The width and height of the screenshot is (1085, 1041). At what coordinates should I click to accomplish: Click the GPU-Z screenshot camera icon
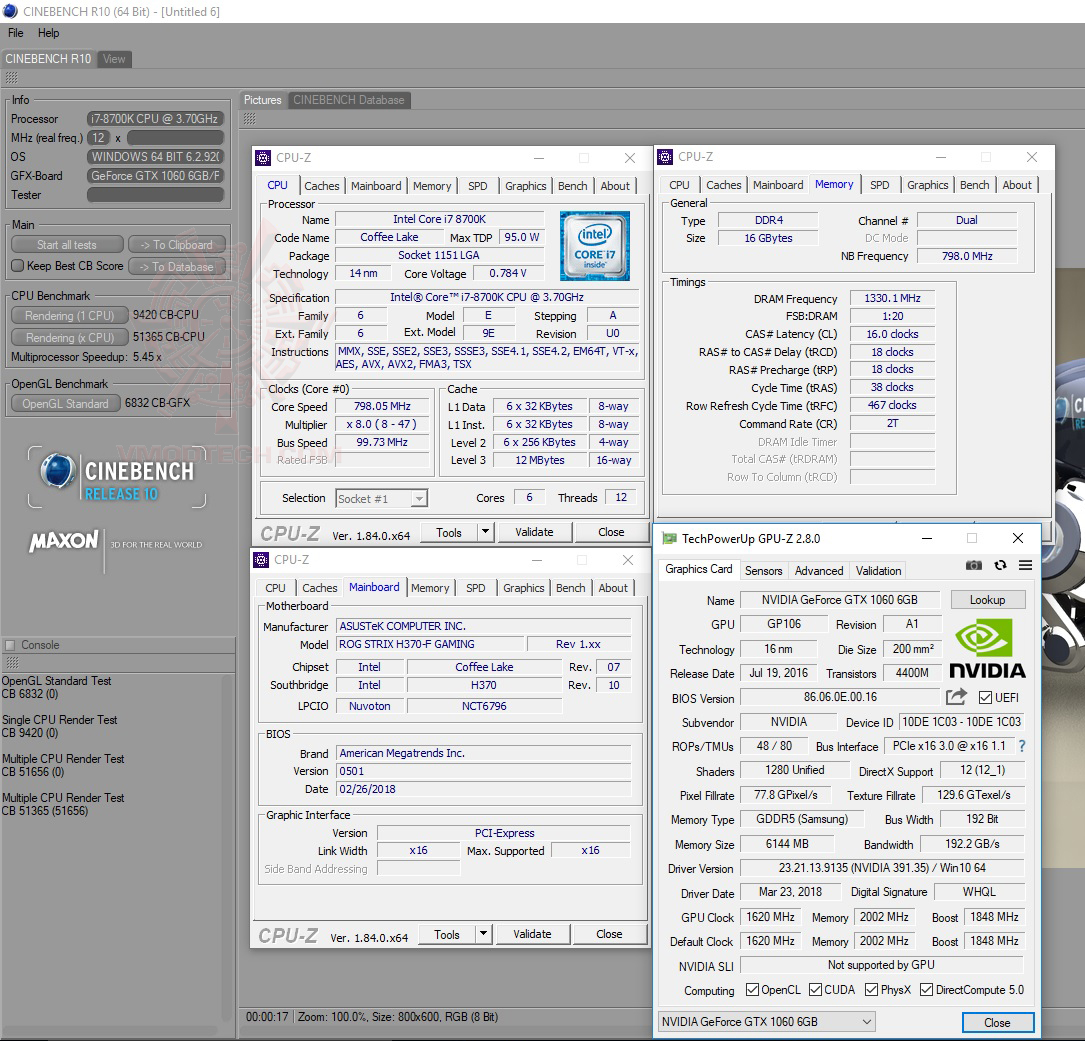pos(973,565)
